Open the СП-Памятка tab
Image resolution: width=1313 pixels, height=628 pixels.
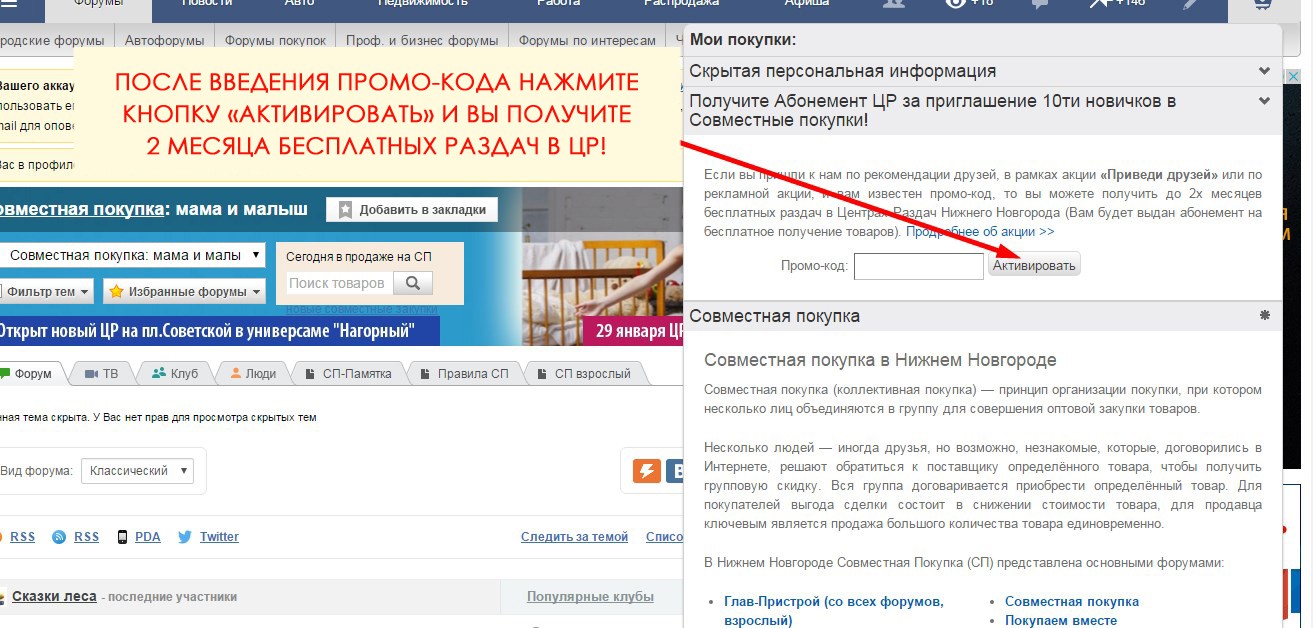pyautogui.click(x=349, y=374)
